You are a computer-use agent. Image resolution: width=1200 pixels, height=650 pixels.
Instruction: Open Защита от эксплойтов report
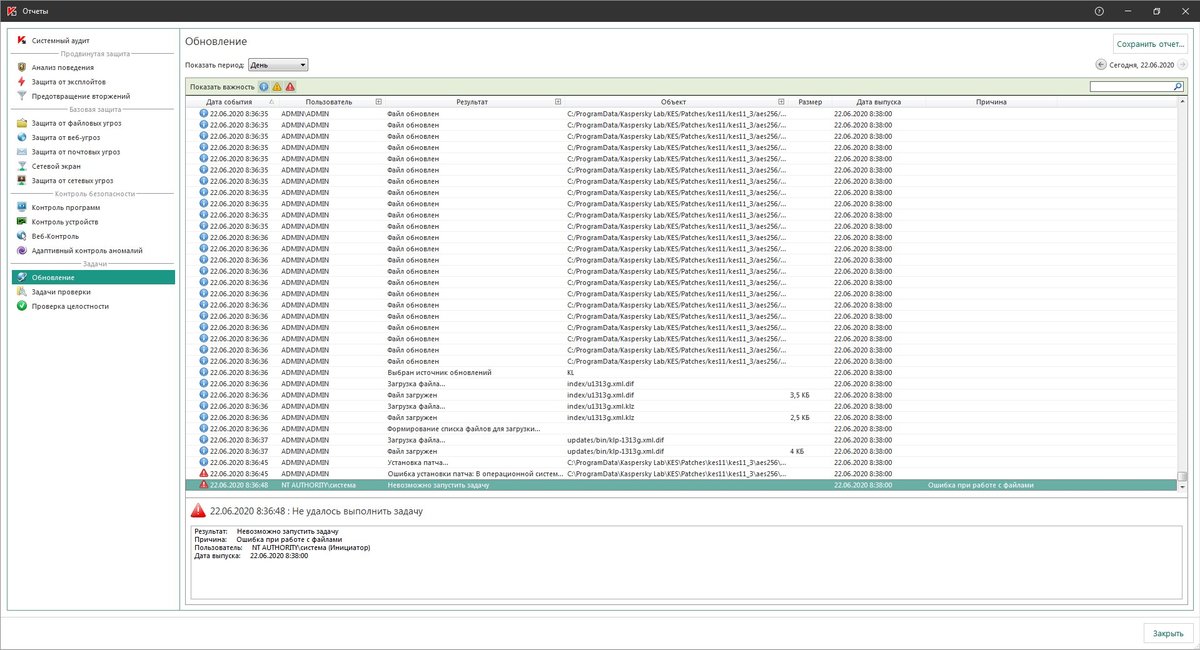tap(68, 82)
